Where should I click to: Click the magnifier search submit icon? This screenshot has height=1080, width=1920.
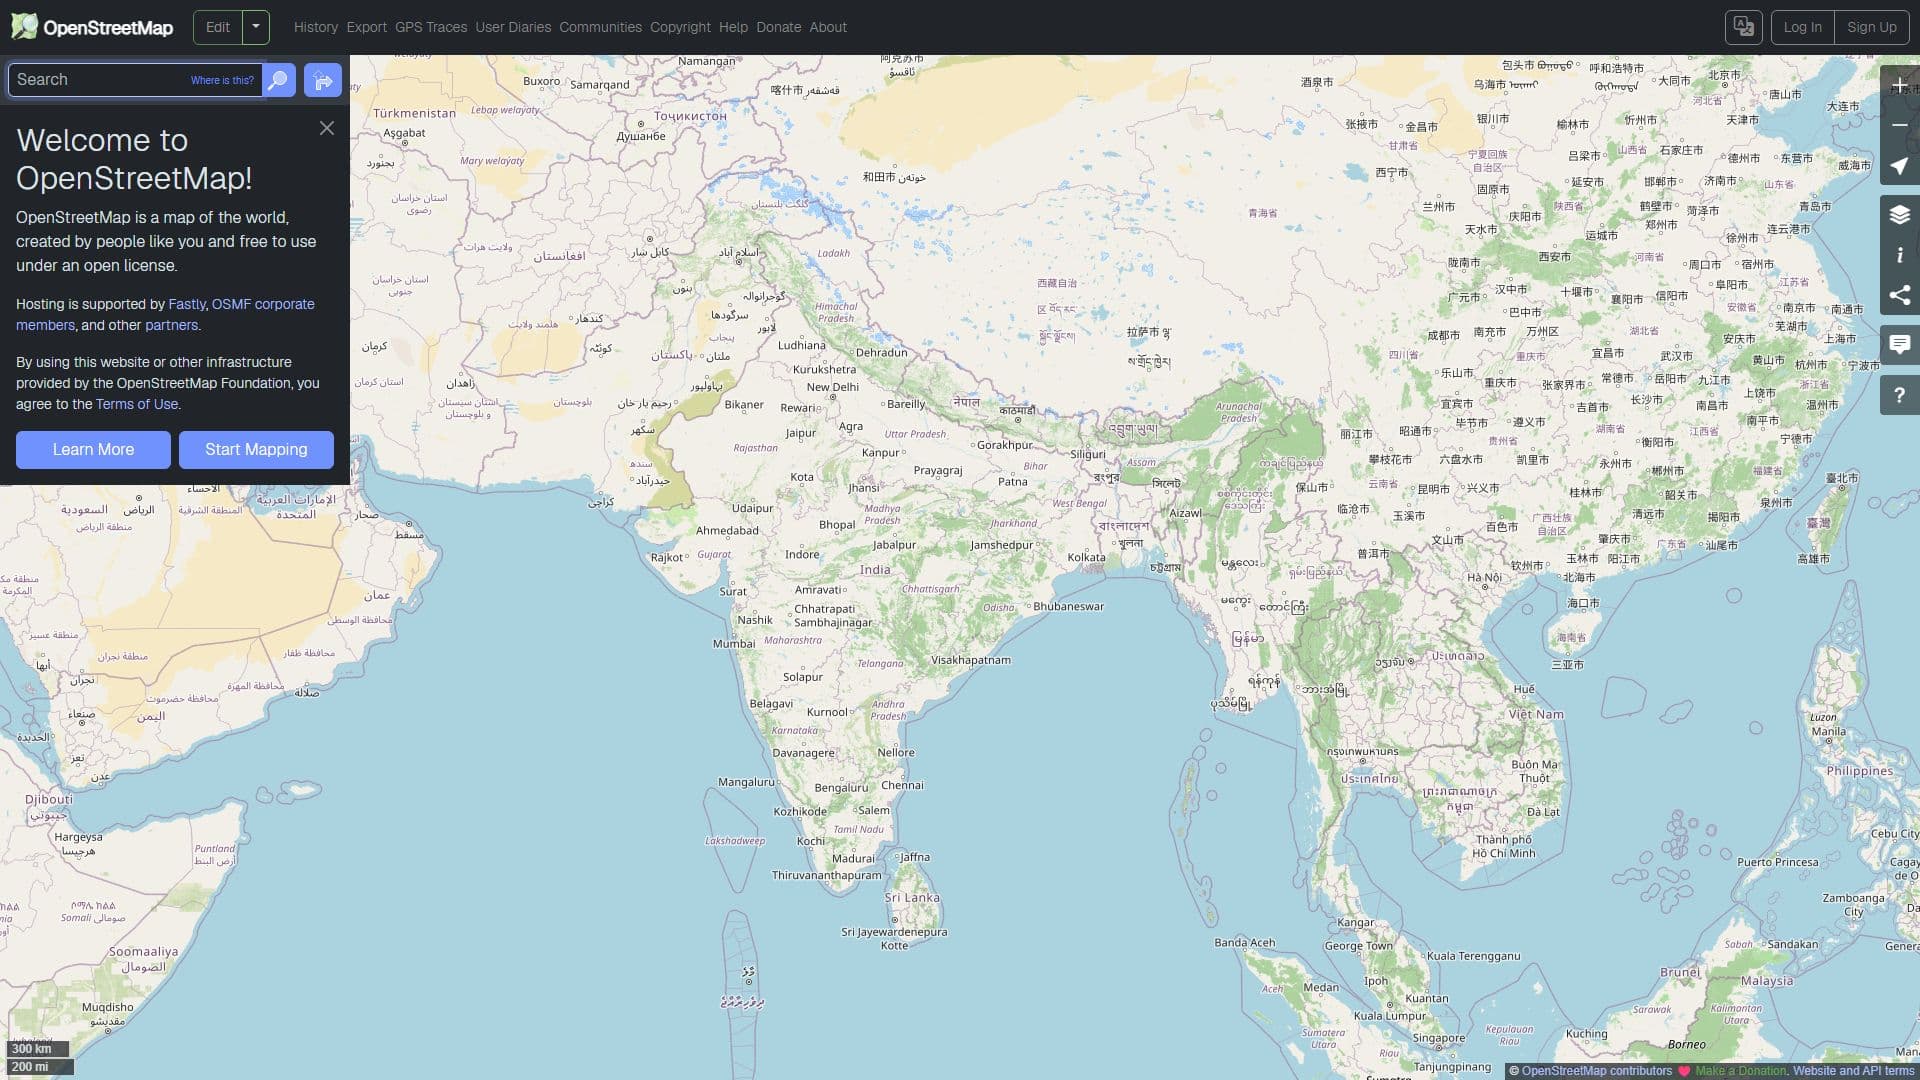tap(279, 80)
